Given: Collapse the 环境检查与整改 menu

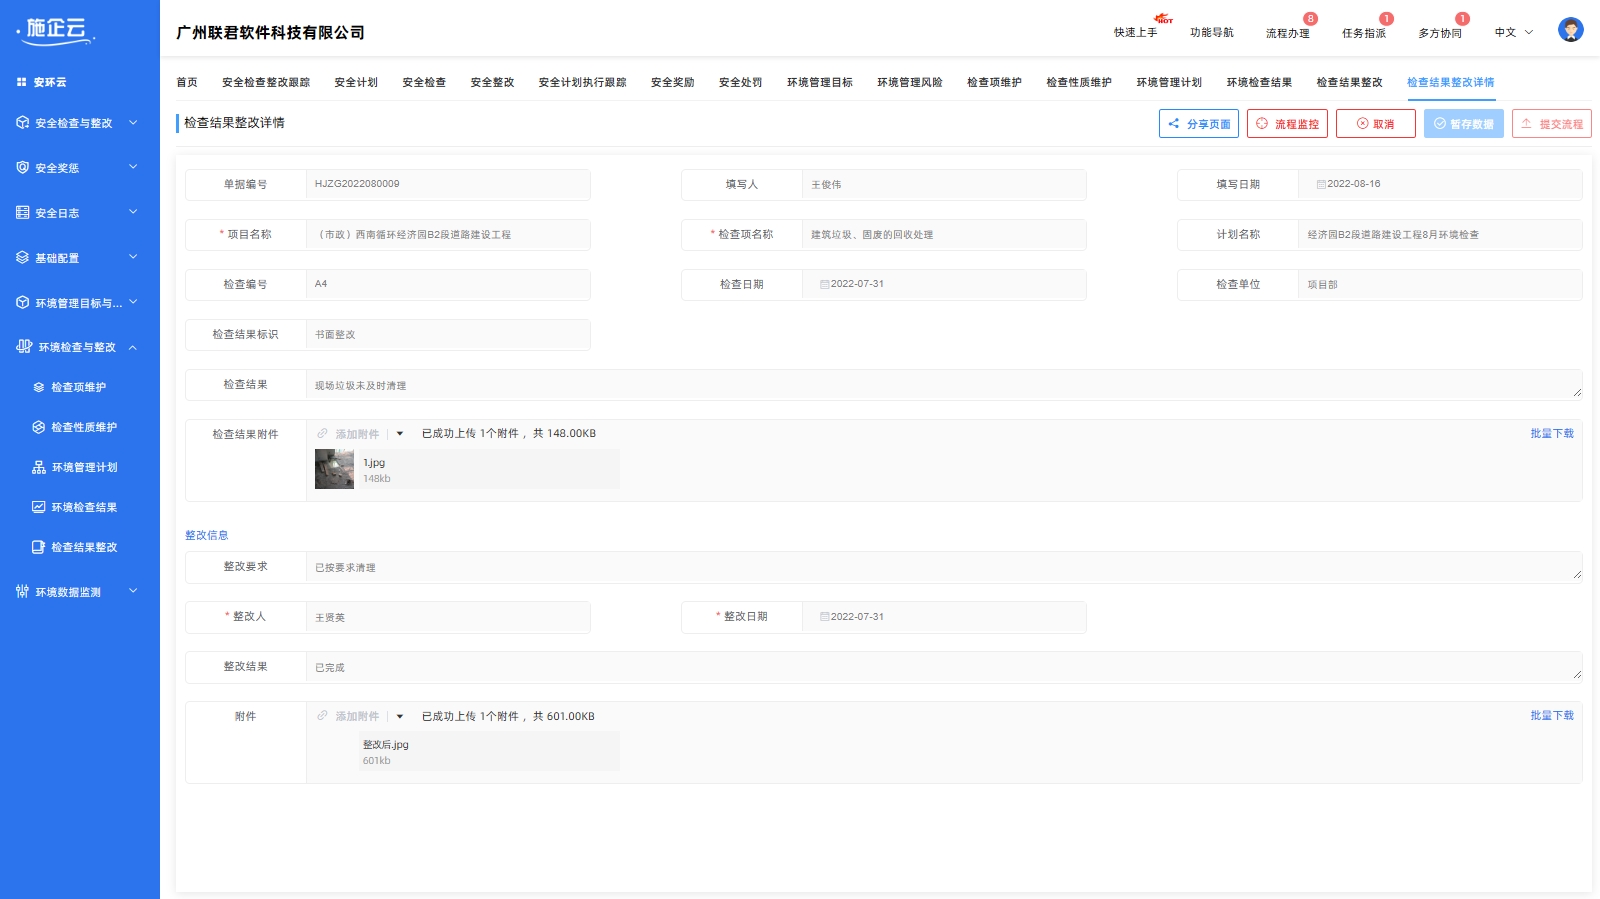Looking at the screenshot, I should [78, 347].
